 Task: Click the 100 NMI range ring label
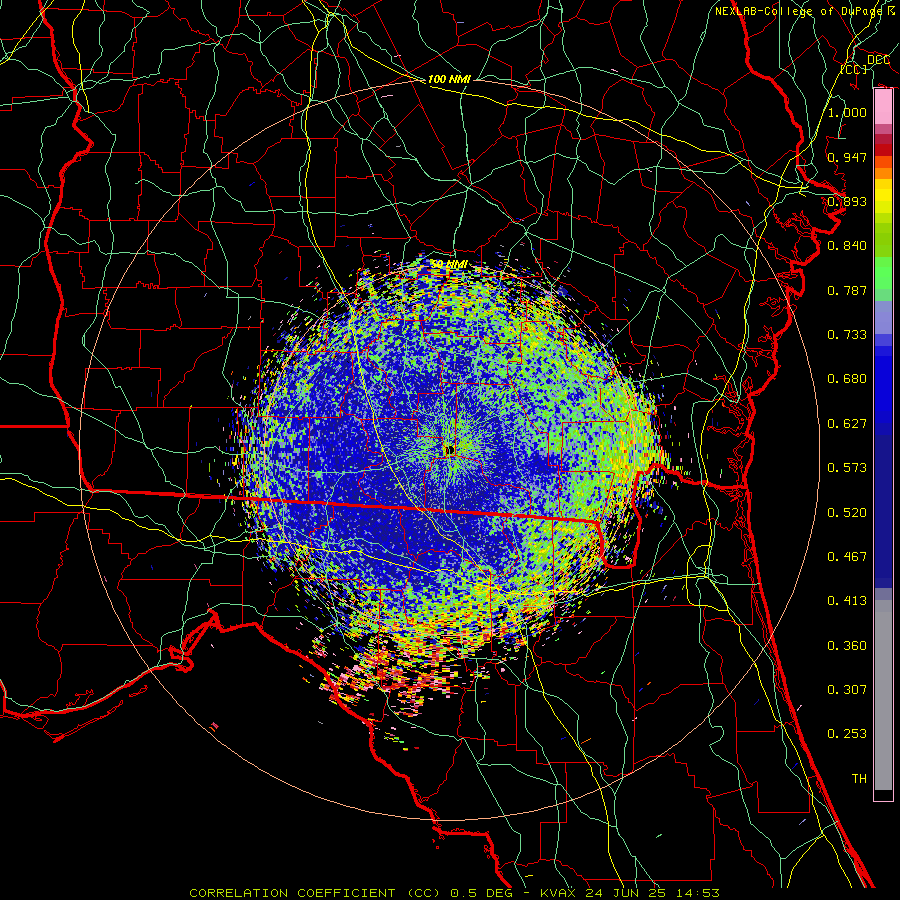(x=449, y=79)
